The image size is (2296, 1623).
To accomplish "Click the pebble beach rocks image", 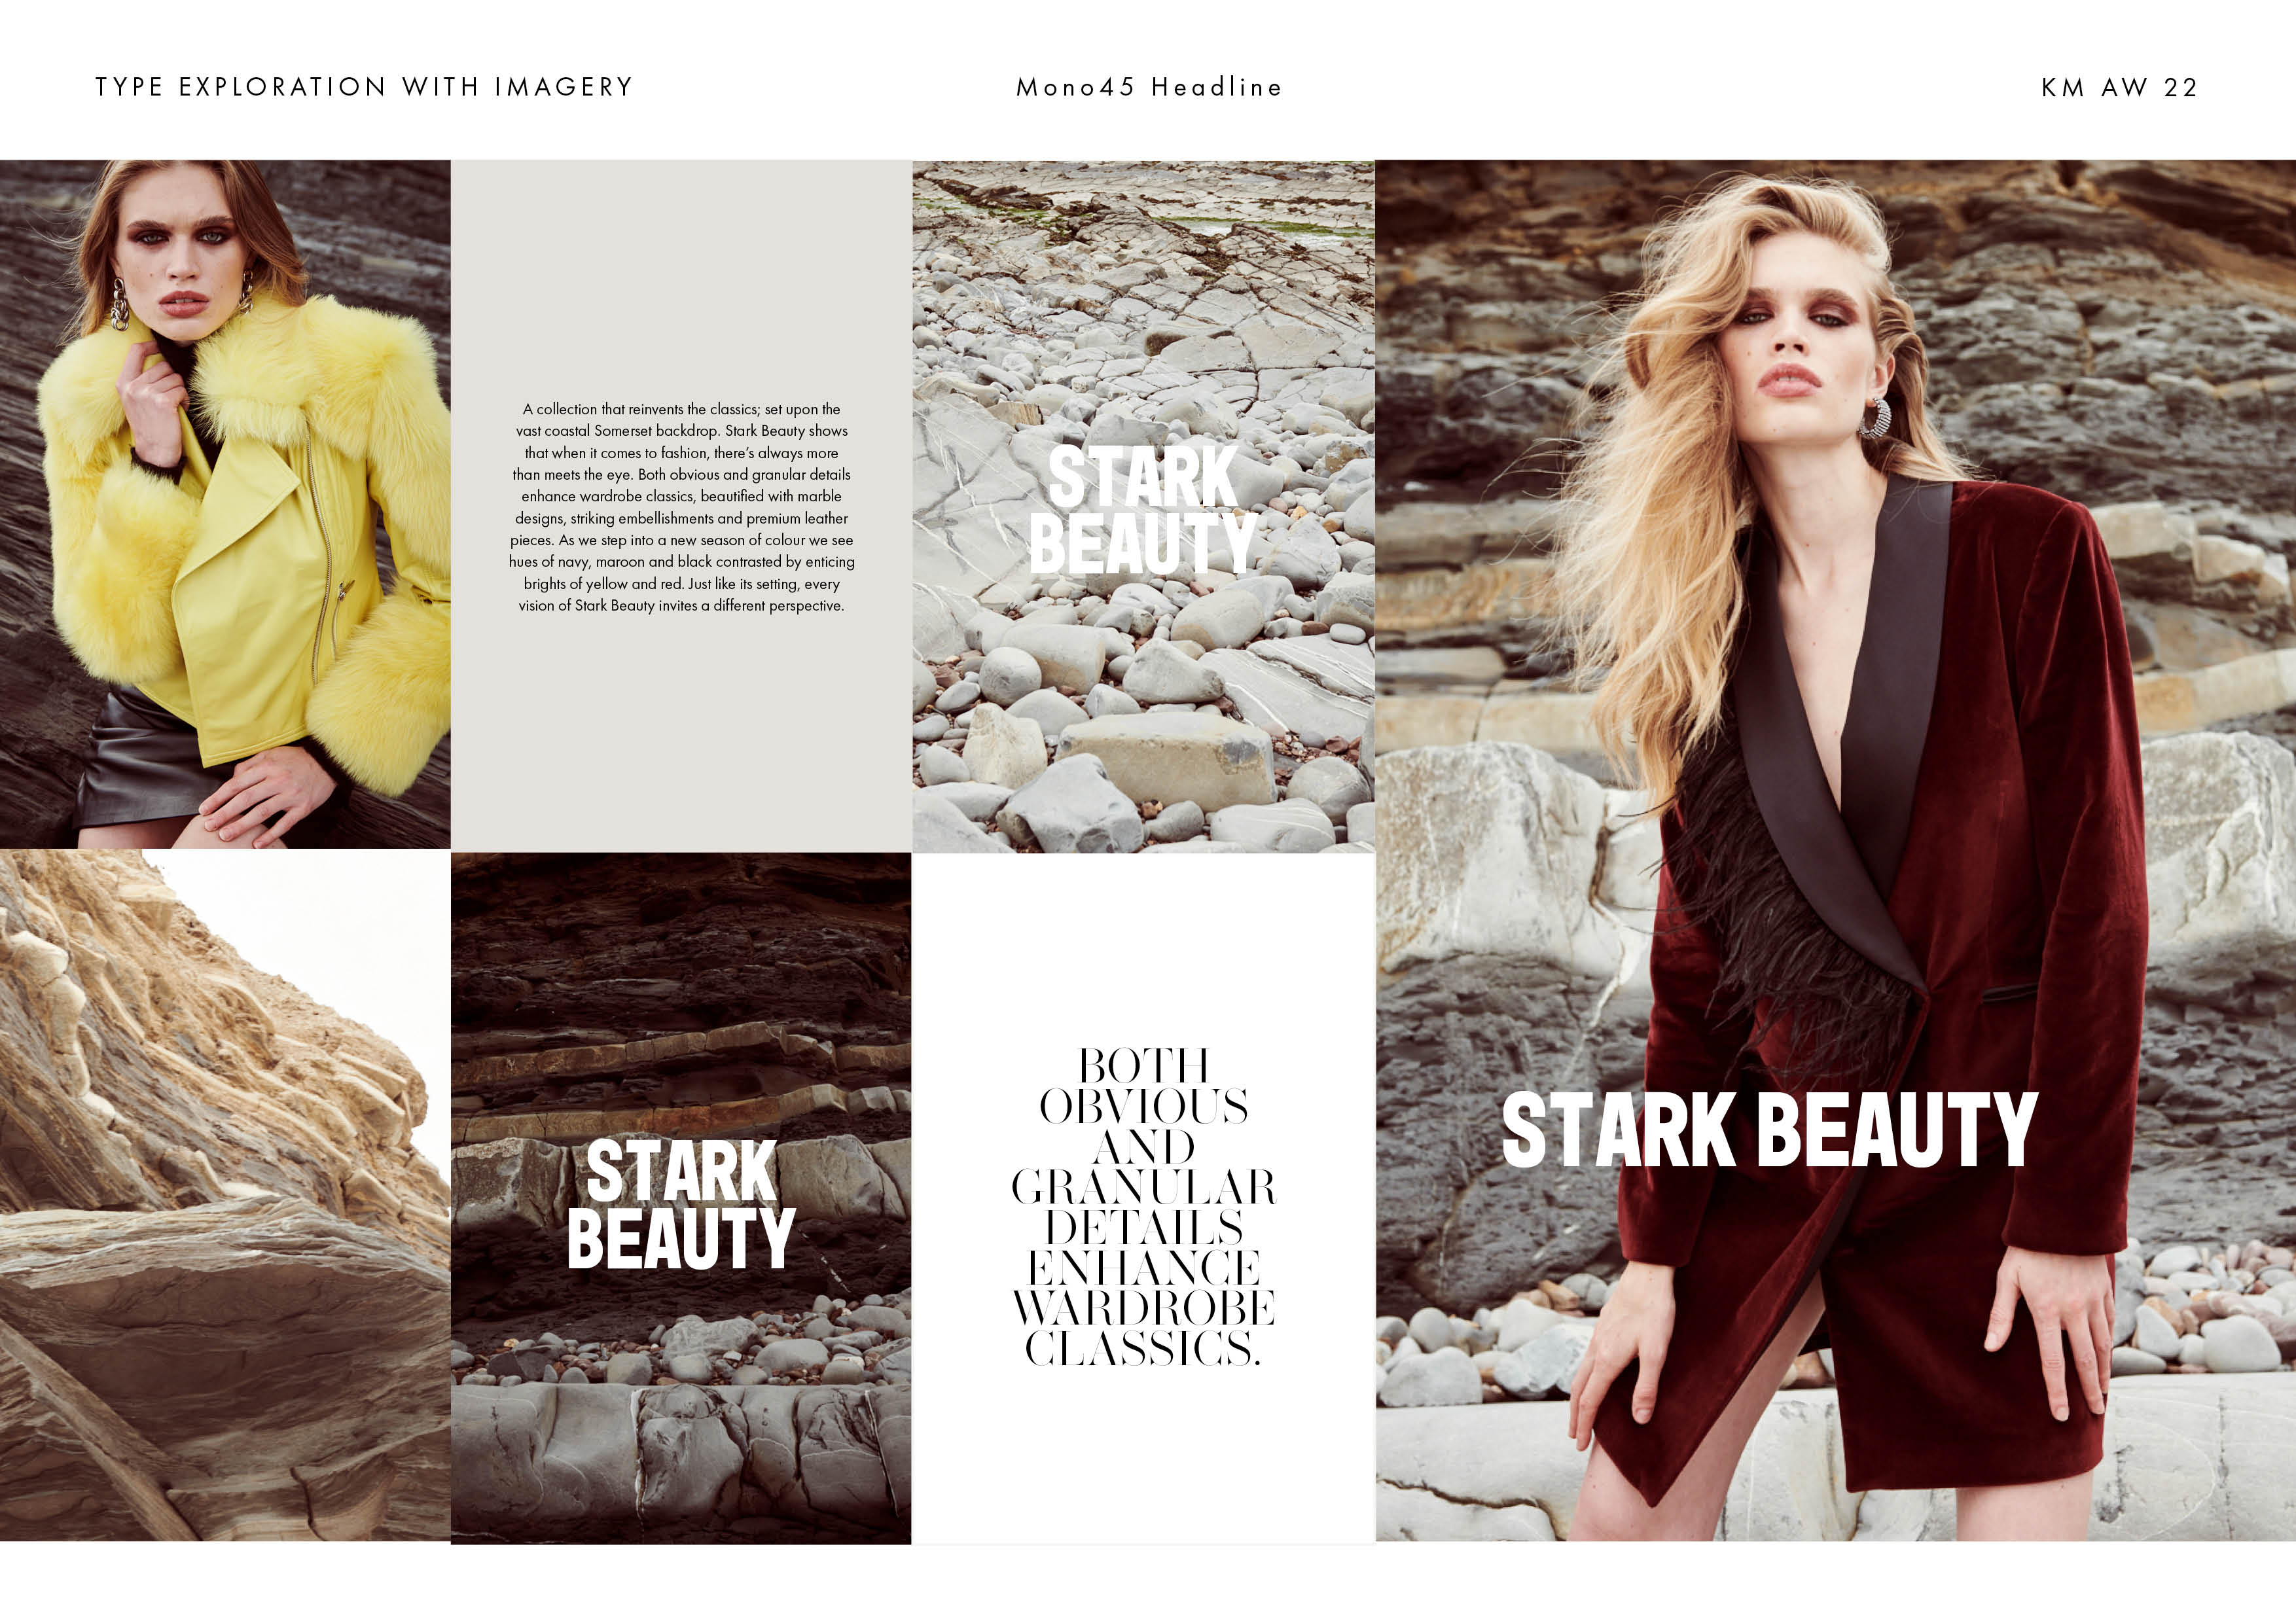I will (x=1143, y=720).
